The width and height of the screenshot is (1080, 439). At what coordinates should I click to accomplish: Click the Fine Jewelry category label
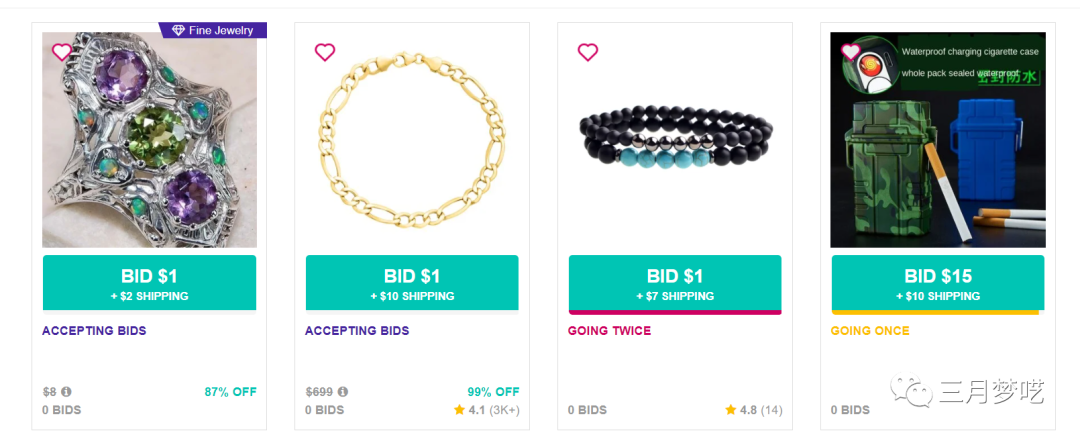[x=221, y=30]
